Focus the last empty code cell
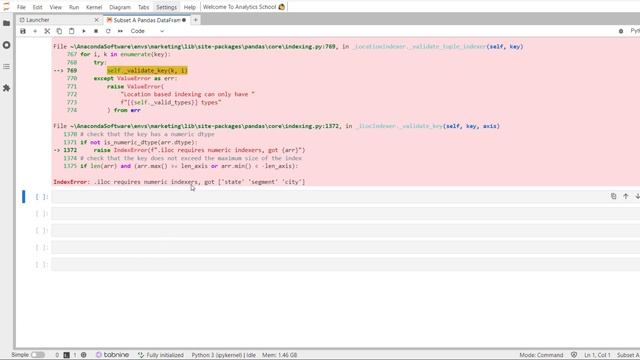This screenshot has height=360, width=640. click(x=345, y=264)
